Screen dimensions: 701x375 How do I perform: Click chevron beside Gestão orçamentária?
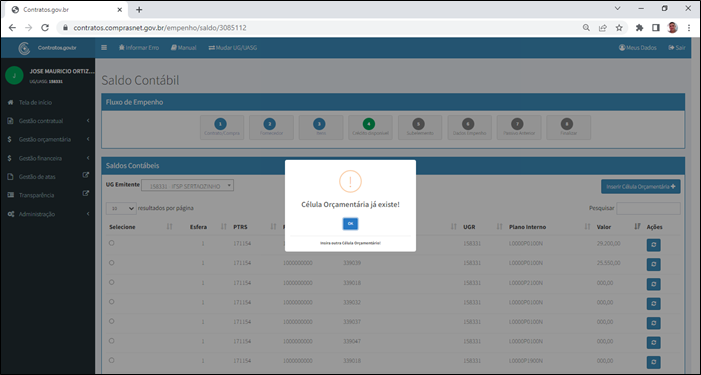[88, 139]
